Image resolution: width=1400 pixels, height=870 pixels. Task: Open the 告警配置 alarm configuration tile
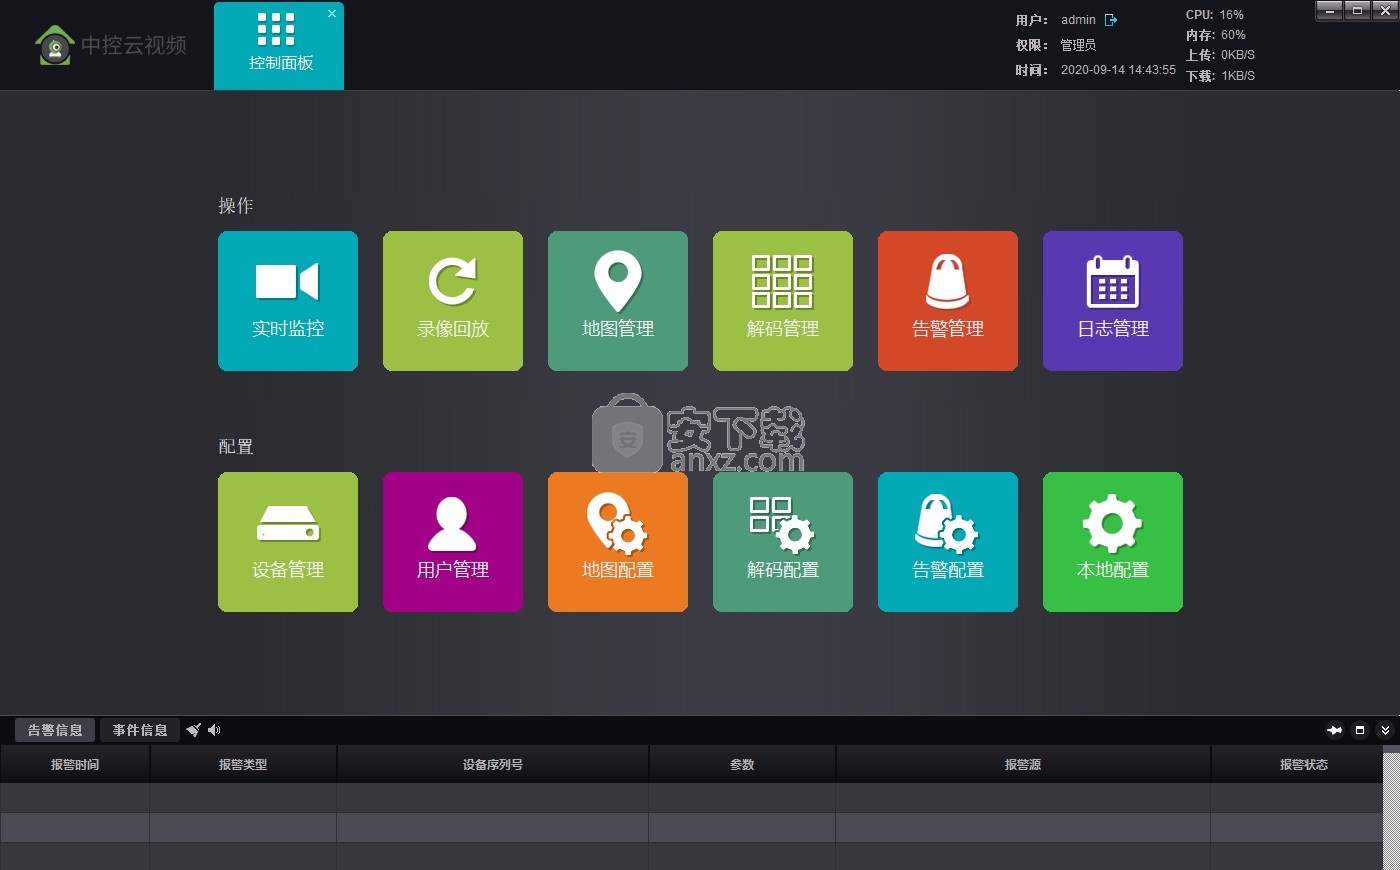pyautogui.click(x=948, y=542)
